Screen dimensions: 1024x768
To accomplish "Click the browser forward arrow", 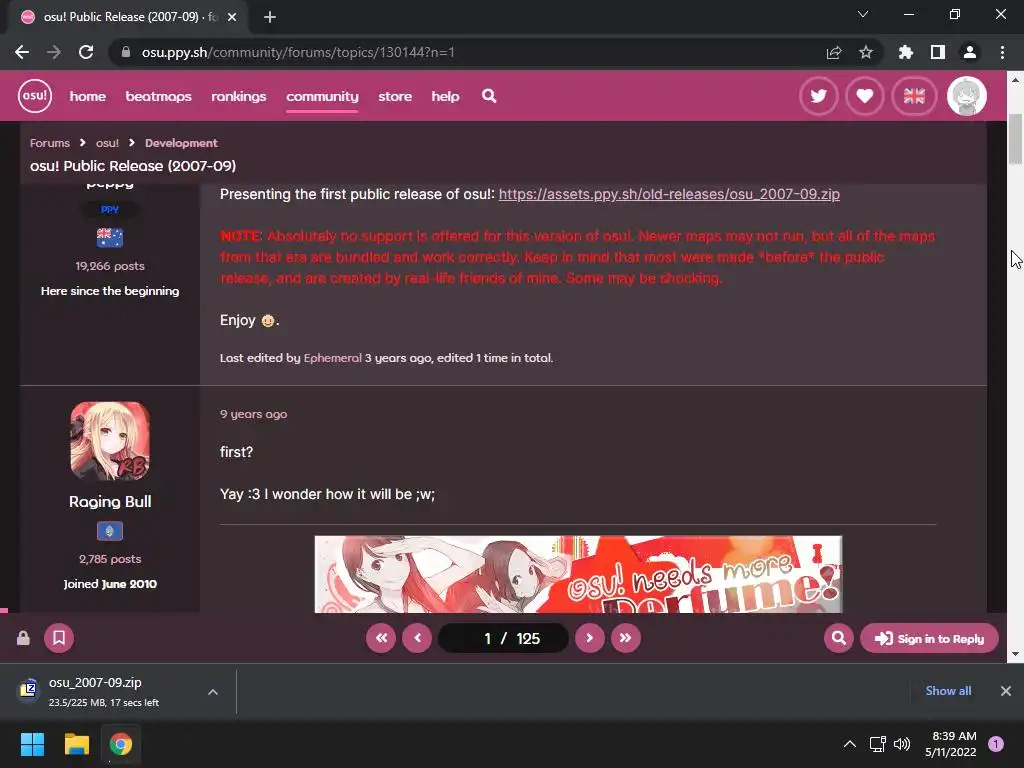I will click(54, 52).
